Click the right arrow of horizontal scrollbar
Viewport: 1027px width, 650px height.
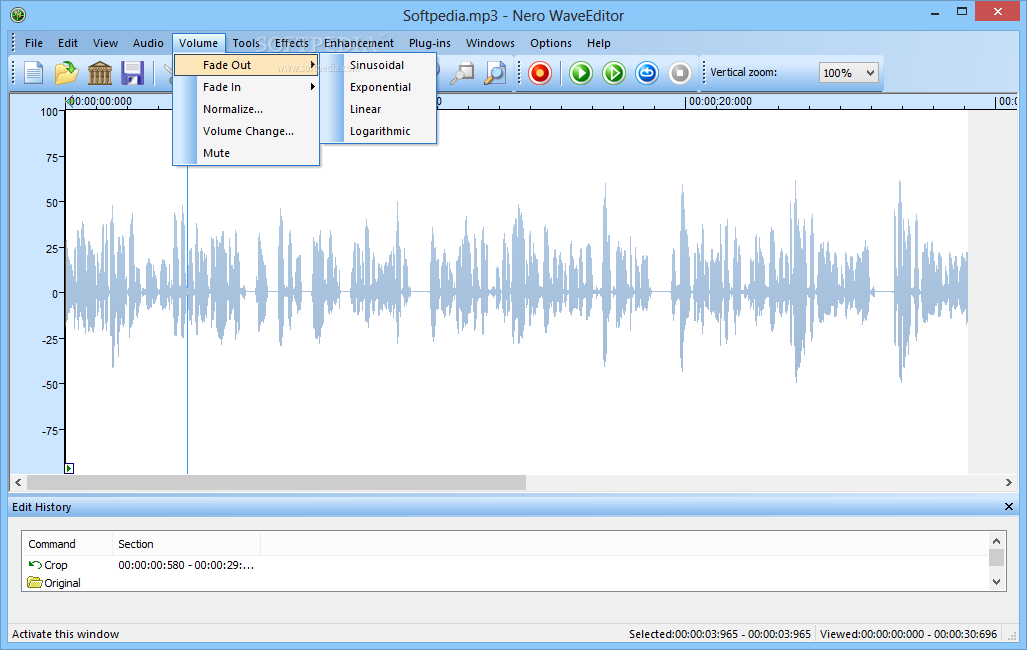1009,482
